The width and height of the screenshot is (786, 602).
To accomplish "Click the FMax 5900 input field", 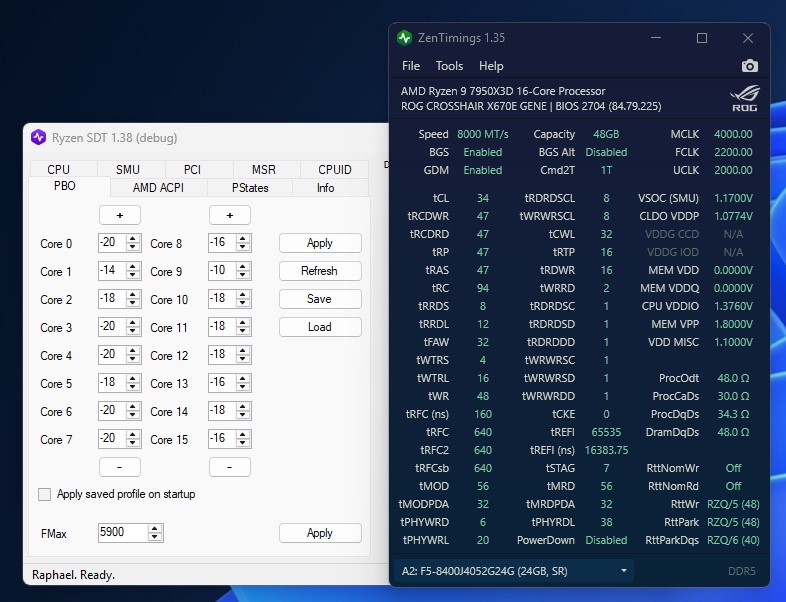I will (x=122, y=533).
